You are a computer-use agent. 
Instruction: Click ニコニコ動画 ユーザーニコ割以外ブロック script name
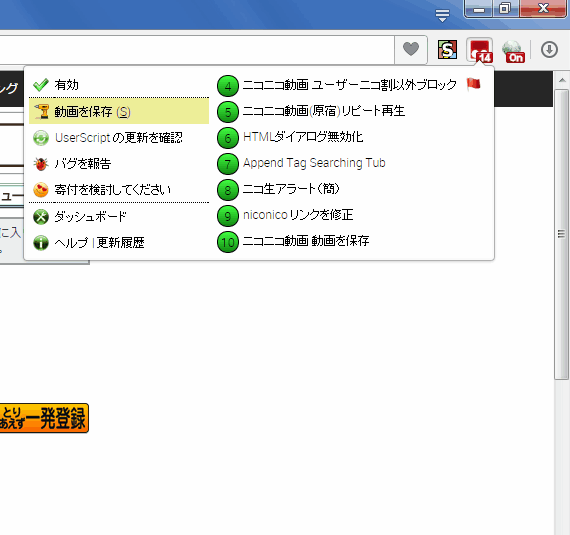point(349,85)
